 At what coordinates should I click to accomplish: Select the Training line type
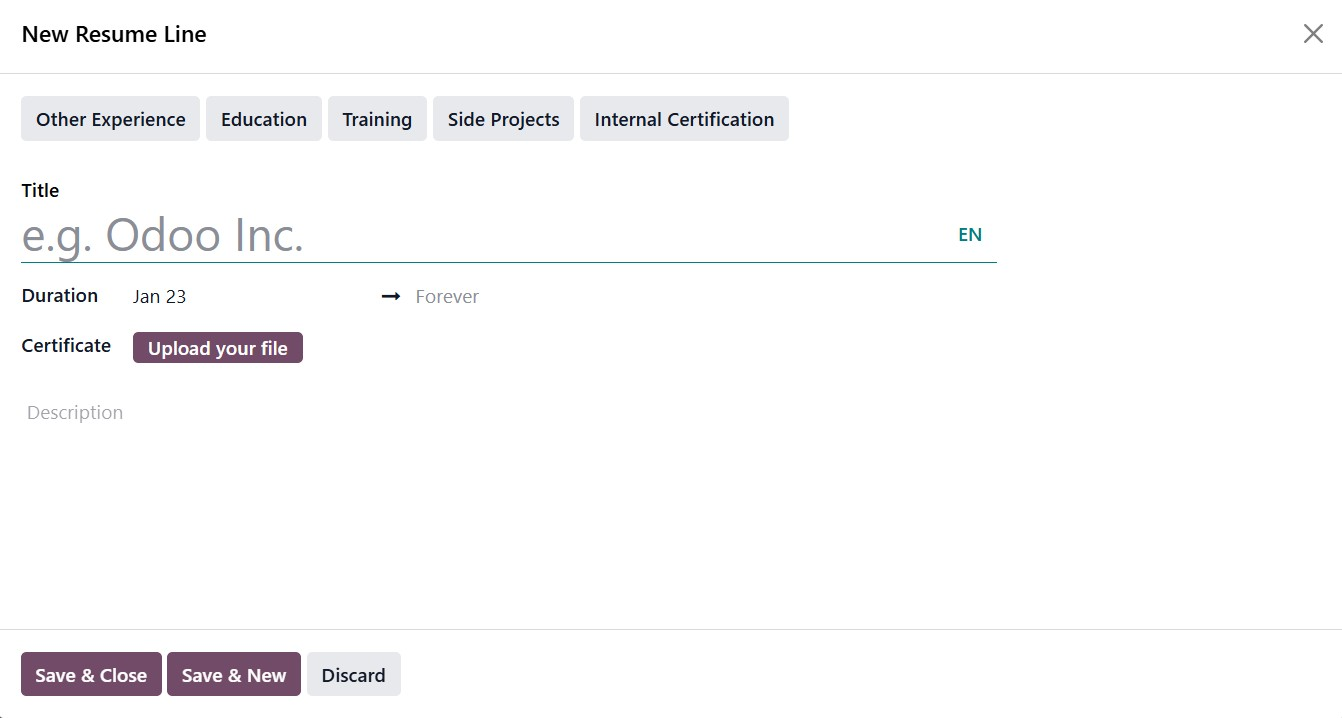[x=377, y=119]
